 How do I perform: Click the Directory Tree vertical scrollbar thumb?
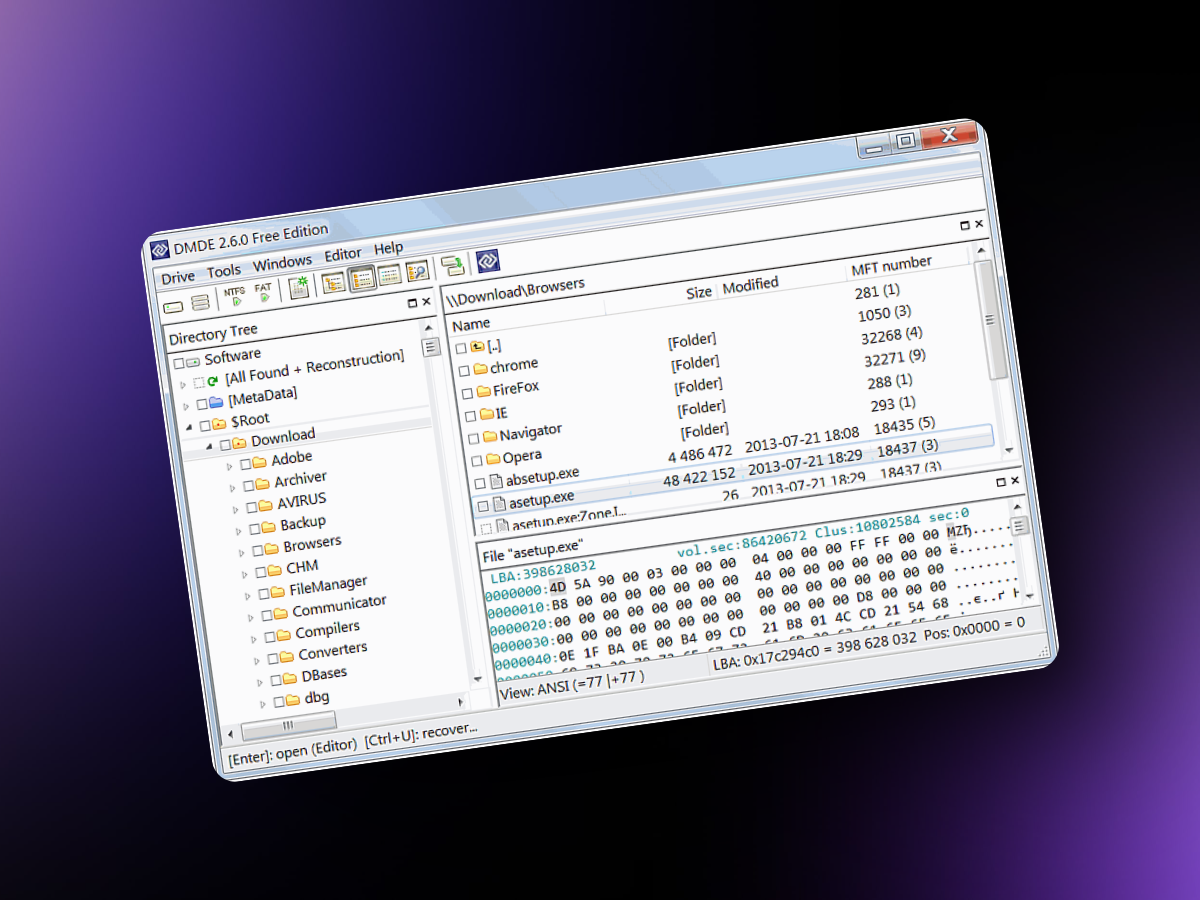pyautogui.click(x=430, y=347)
